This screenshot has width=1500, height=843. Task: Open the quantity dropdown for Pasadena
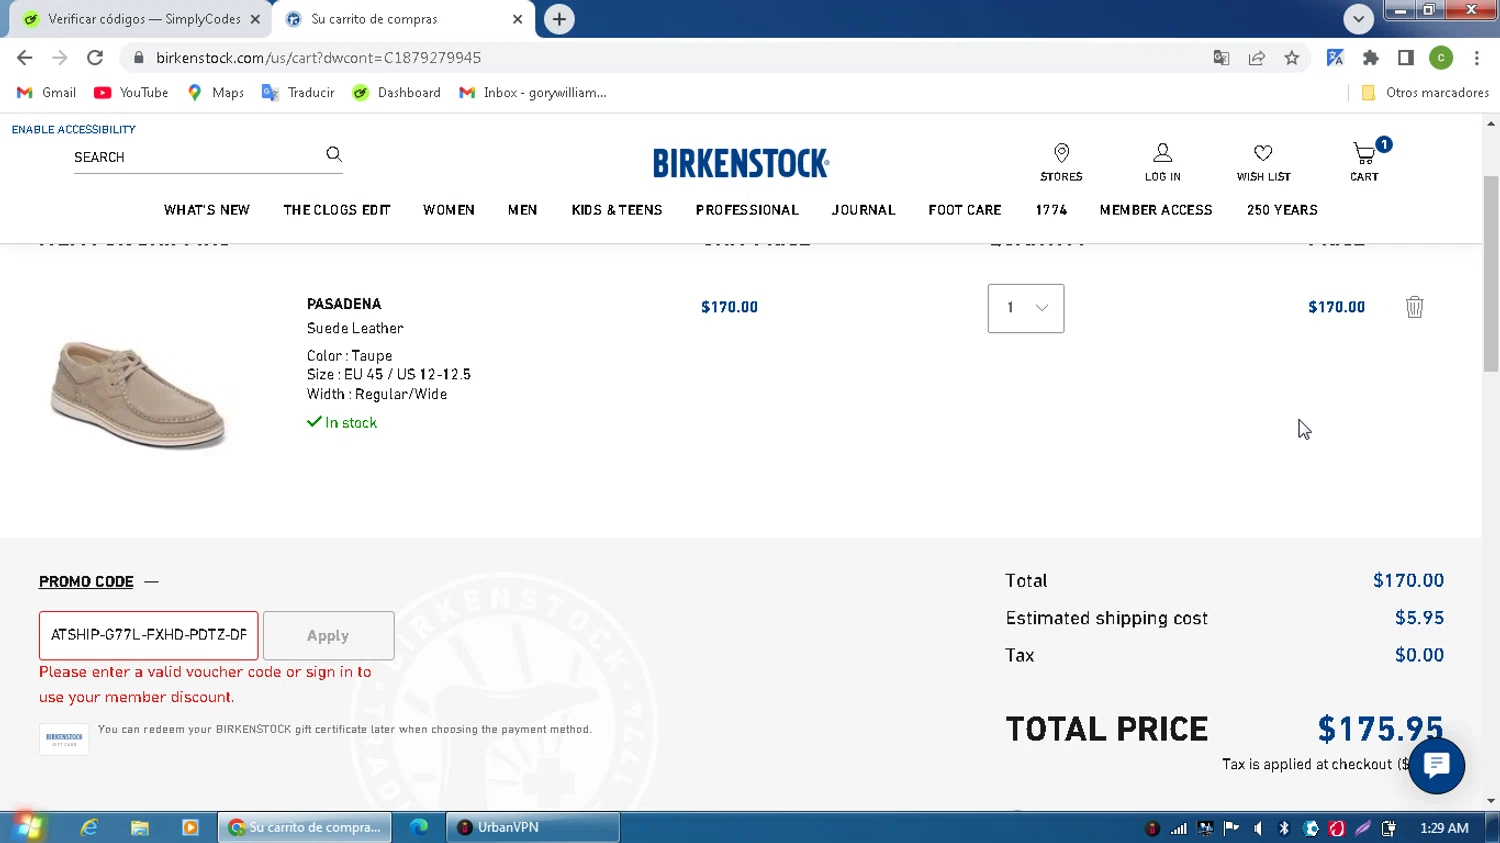1026,308
